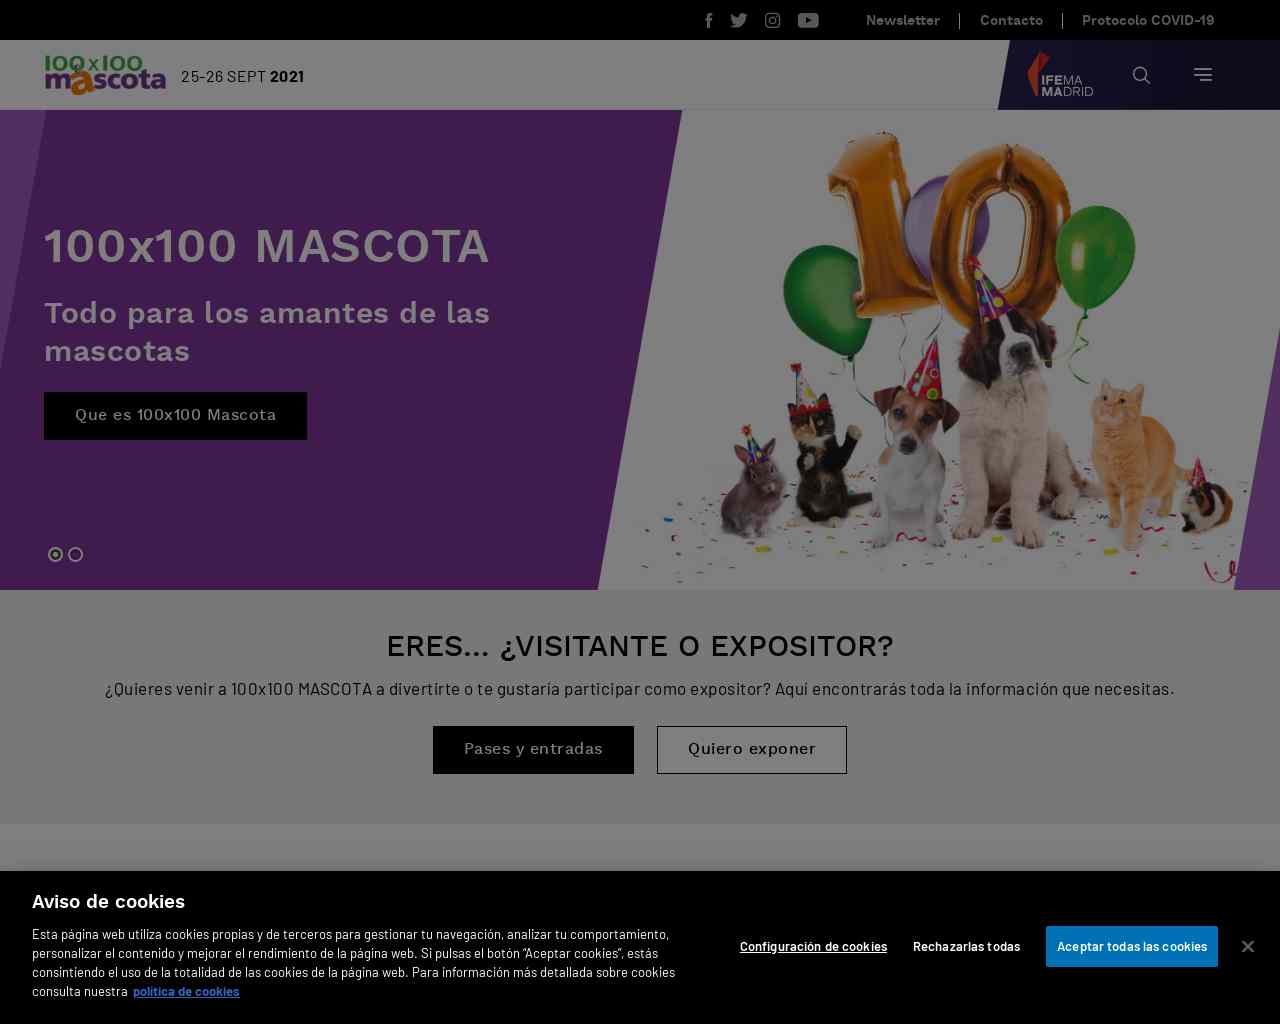Click the pets birthday banner image

(938, 350)
